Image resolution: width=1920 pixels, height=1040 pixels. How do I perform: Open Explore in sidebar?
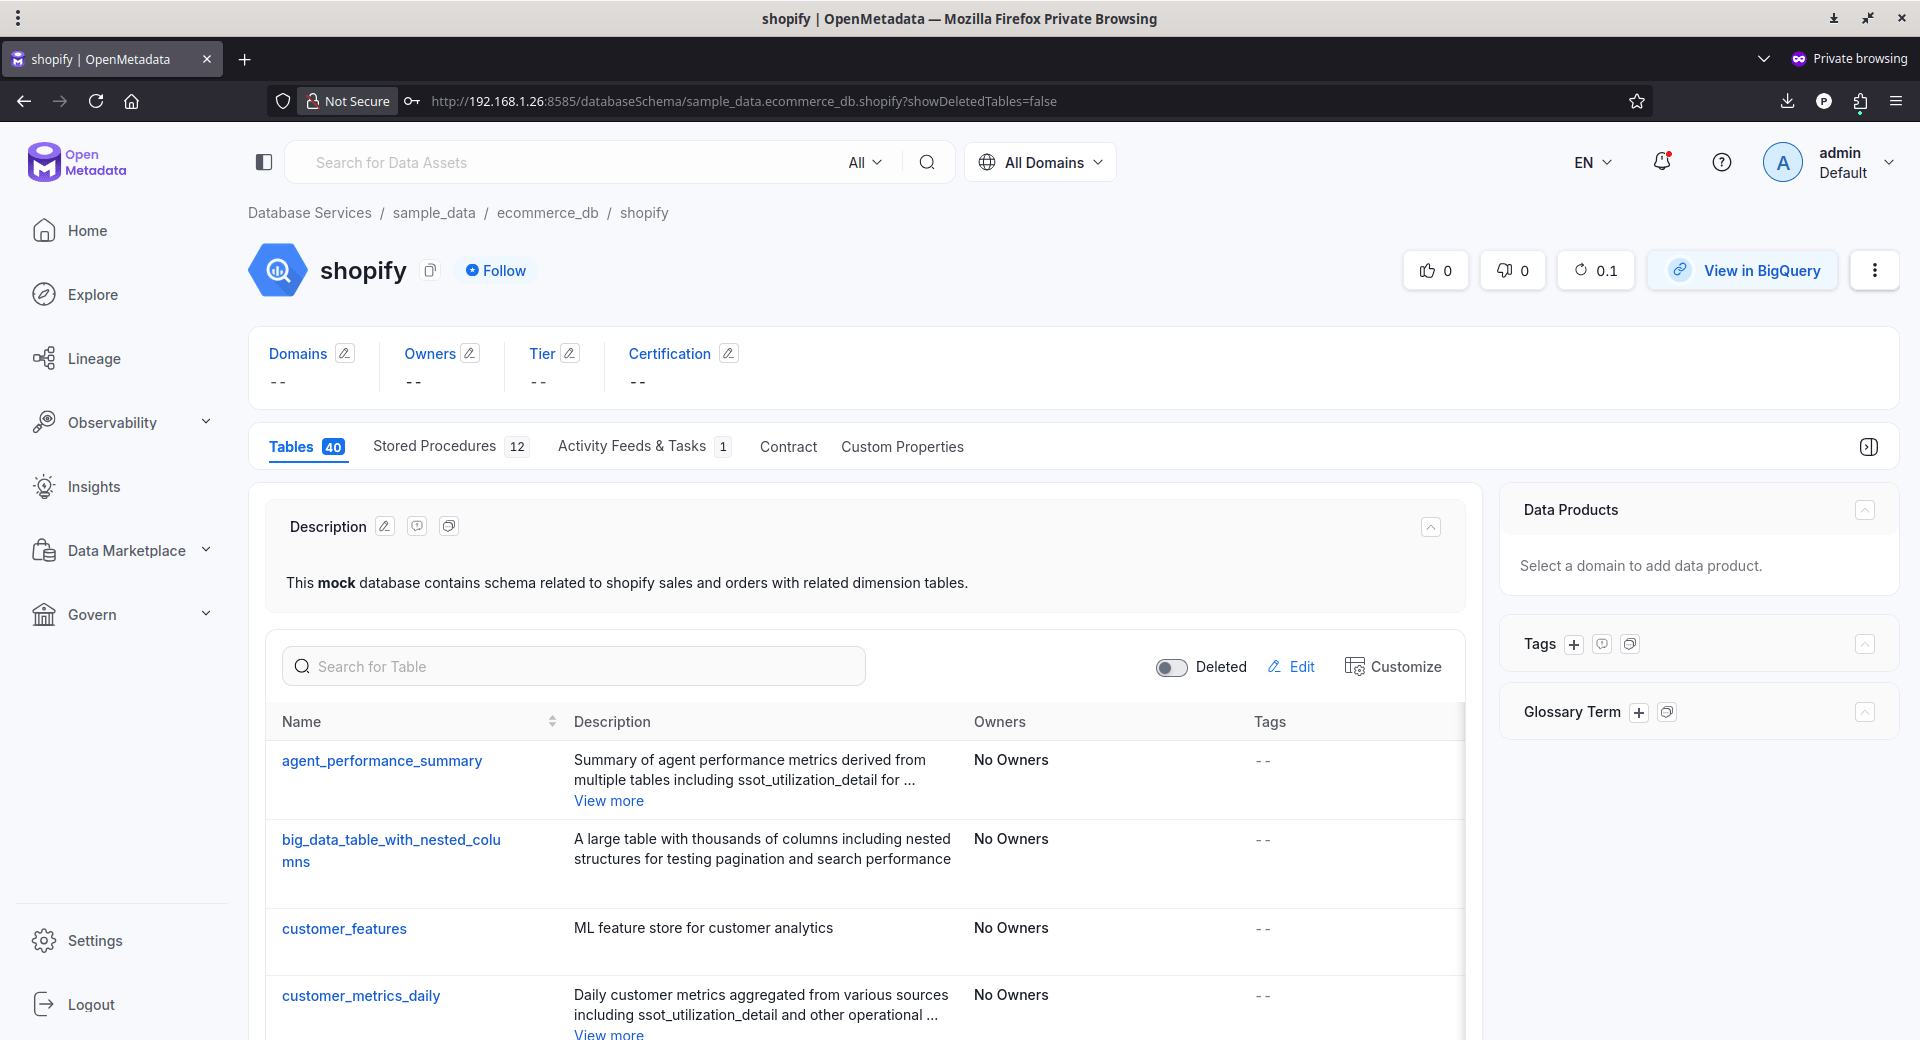[x=93, y=295]
